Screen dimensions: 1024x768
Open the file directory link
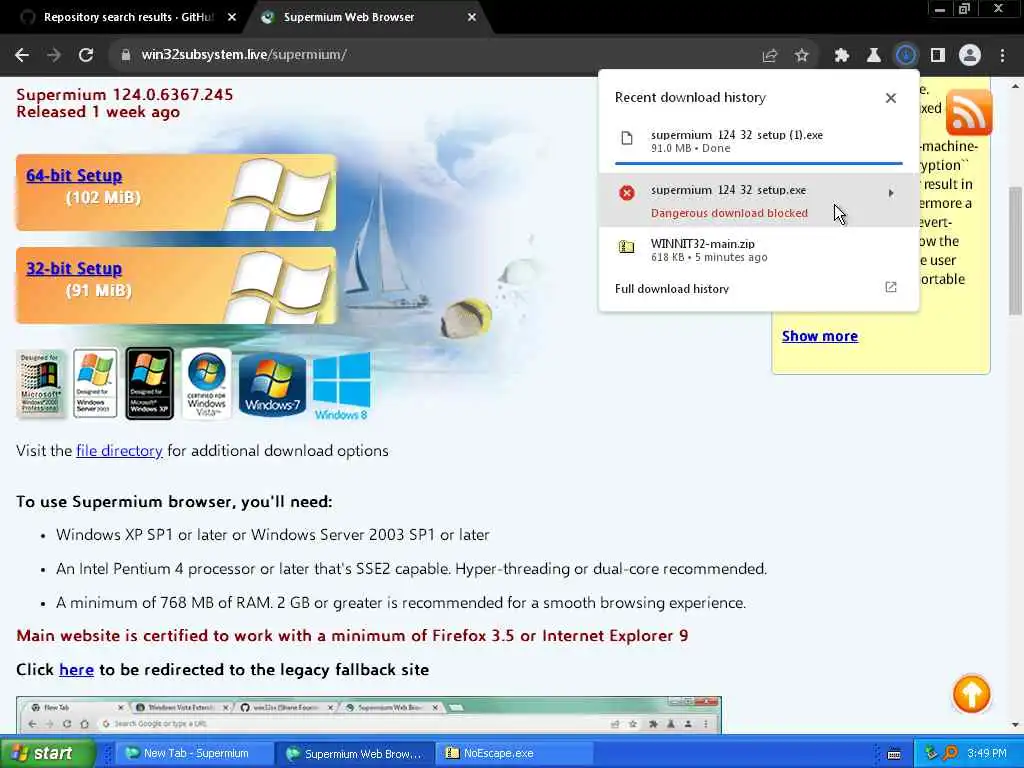pyautogui.click(x=120, y=451)
